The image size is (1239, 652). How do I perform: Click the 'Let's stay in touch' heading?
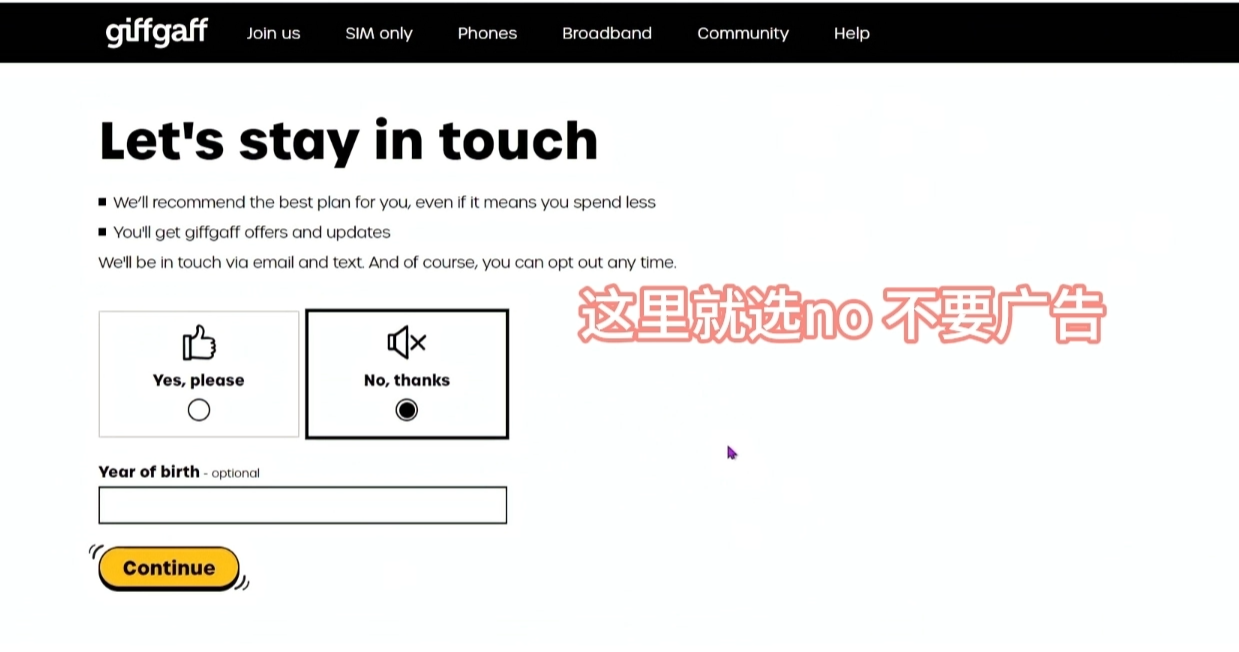click(x=348, y=141)
